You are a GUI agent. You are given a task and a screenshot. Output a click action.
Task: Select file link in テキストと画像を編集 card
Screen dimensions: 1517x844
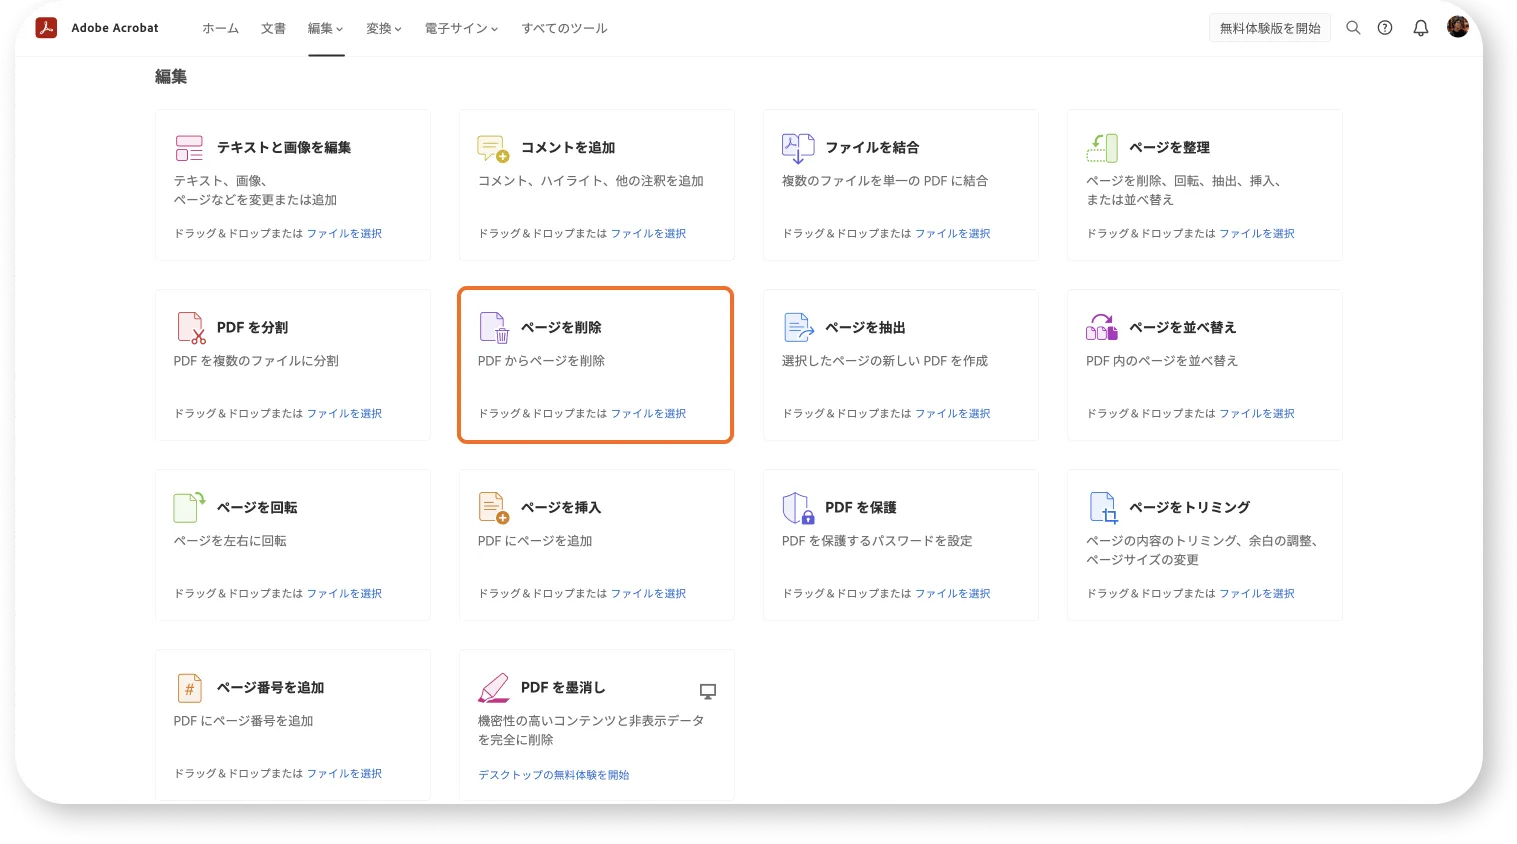click(x=344, y=233)
